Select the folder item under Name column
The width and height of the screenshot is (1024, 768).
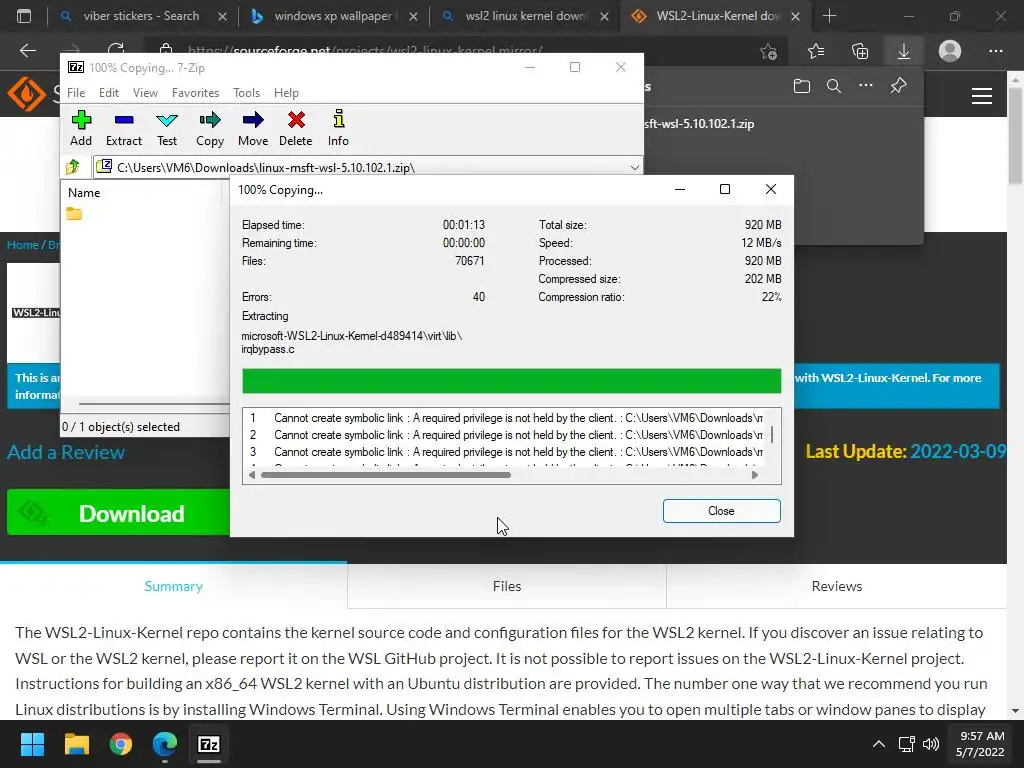(74, 214)
